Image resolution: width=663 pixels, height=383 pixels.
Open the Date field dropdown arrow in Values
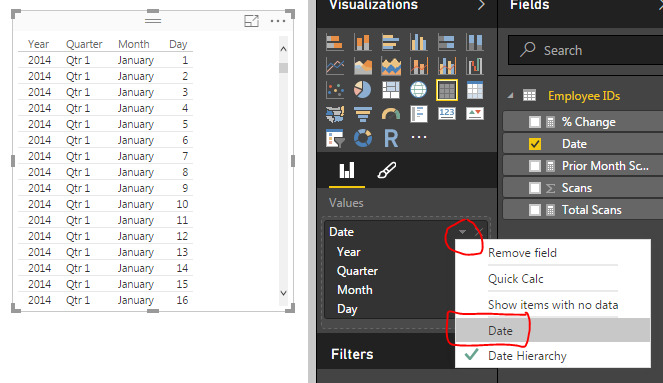click(462, 232)
